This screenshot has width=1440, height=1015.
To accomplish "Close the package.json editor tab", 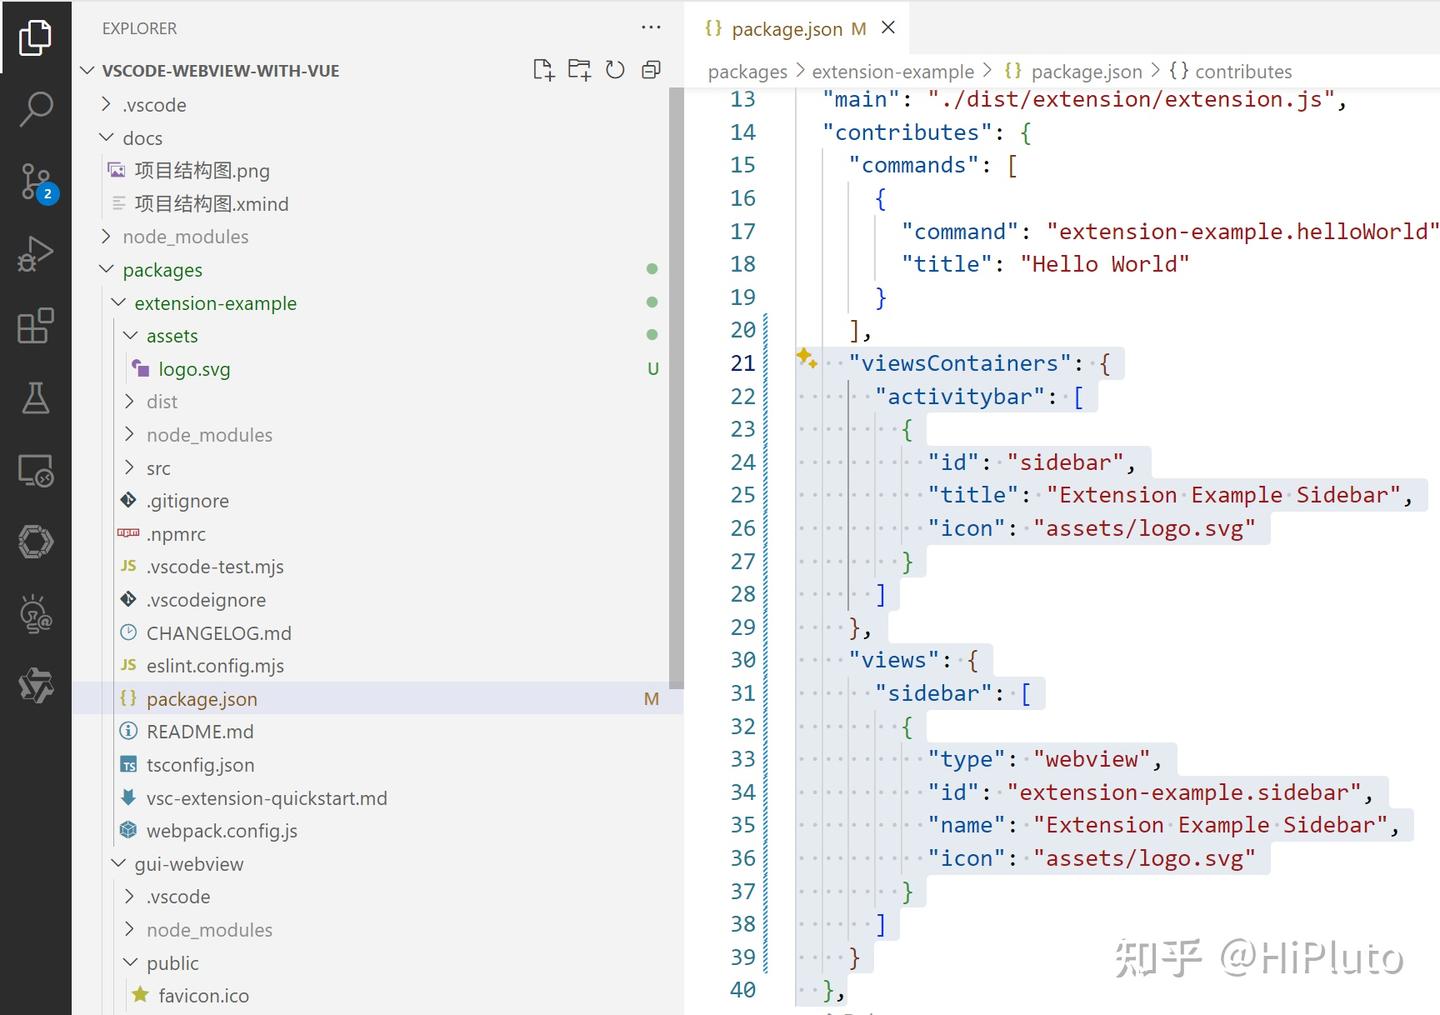I will 888,28.
